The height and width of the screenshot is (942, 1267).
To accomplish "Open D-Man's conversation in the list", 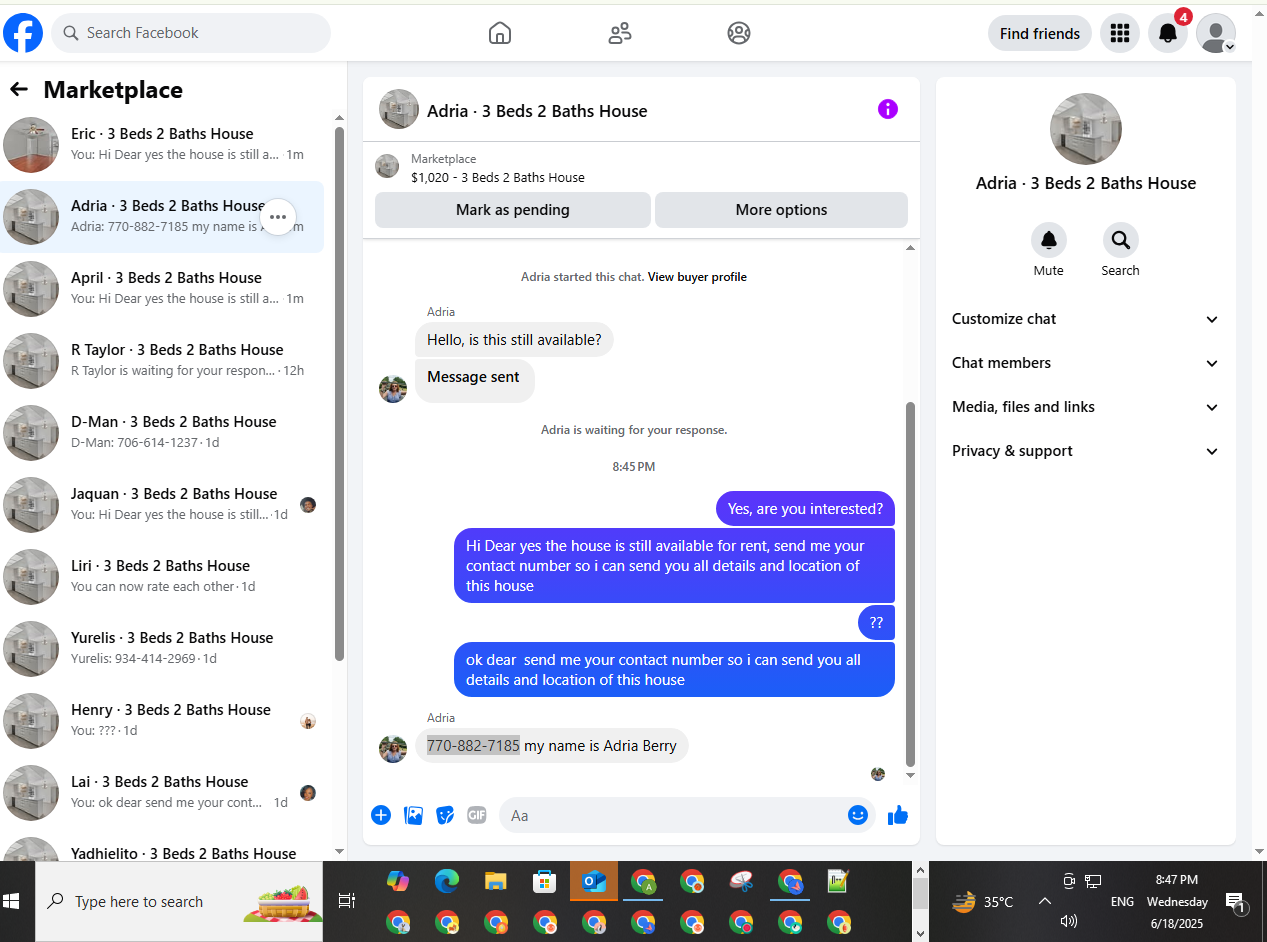I will coord(163,433).
